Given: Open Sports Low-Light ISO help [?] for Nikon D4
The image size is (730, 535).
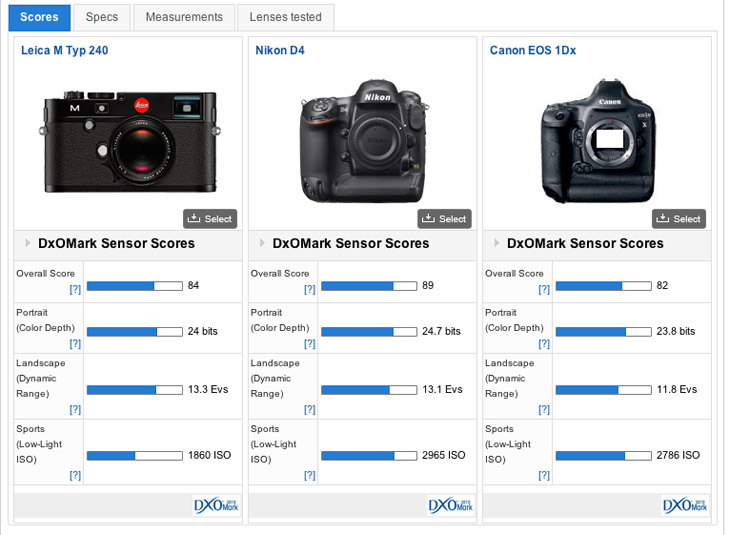Looking at the screenshot, I should tap(310, 475).
